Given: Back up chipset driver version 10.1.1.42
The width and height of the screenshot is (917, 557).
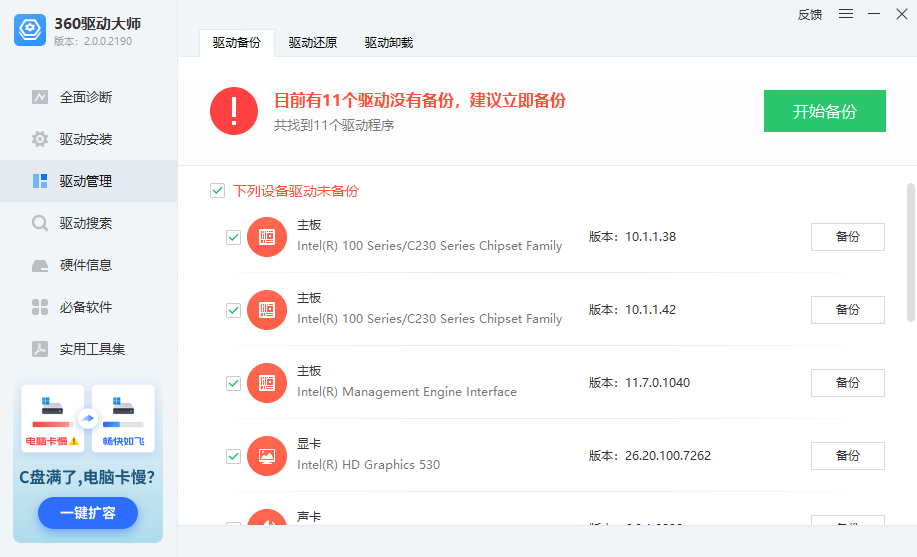Looking at the screenshot, I should tap(847, 310).
